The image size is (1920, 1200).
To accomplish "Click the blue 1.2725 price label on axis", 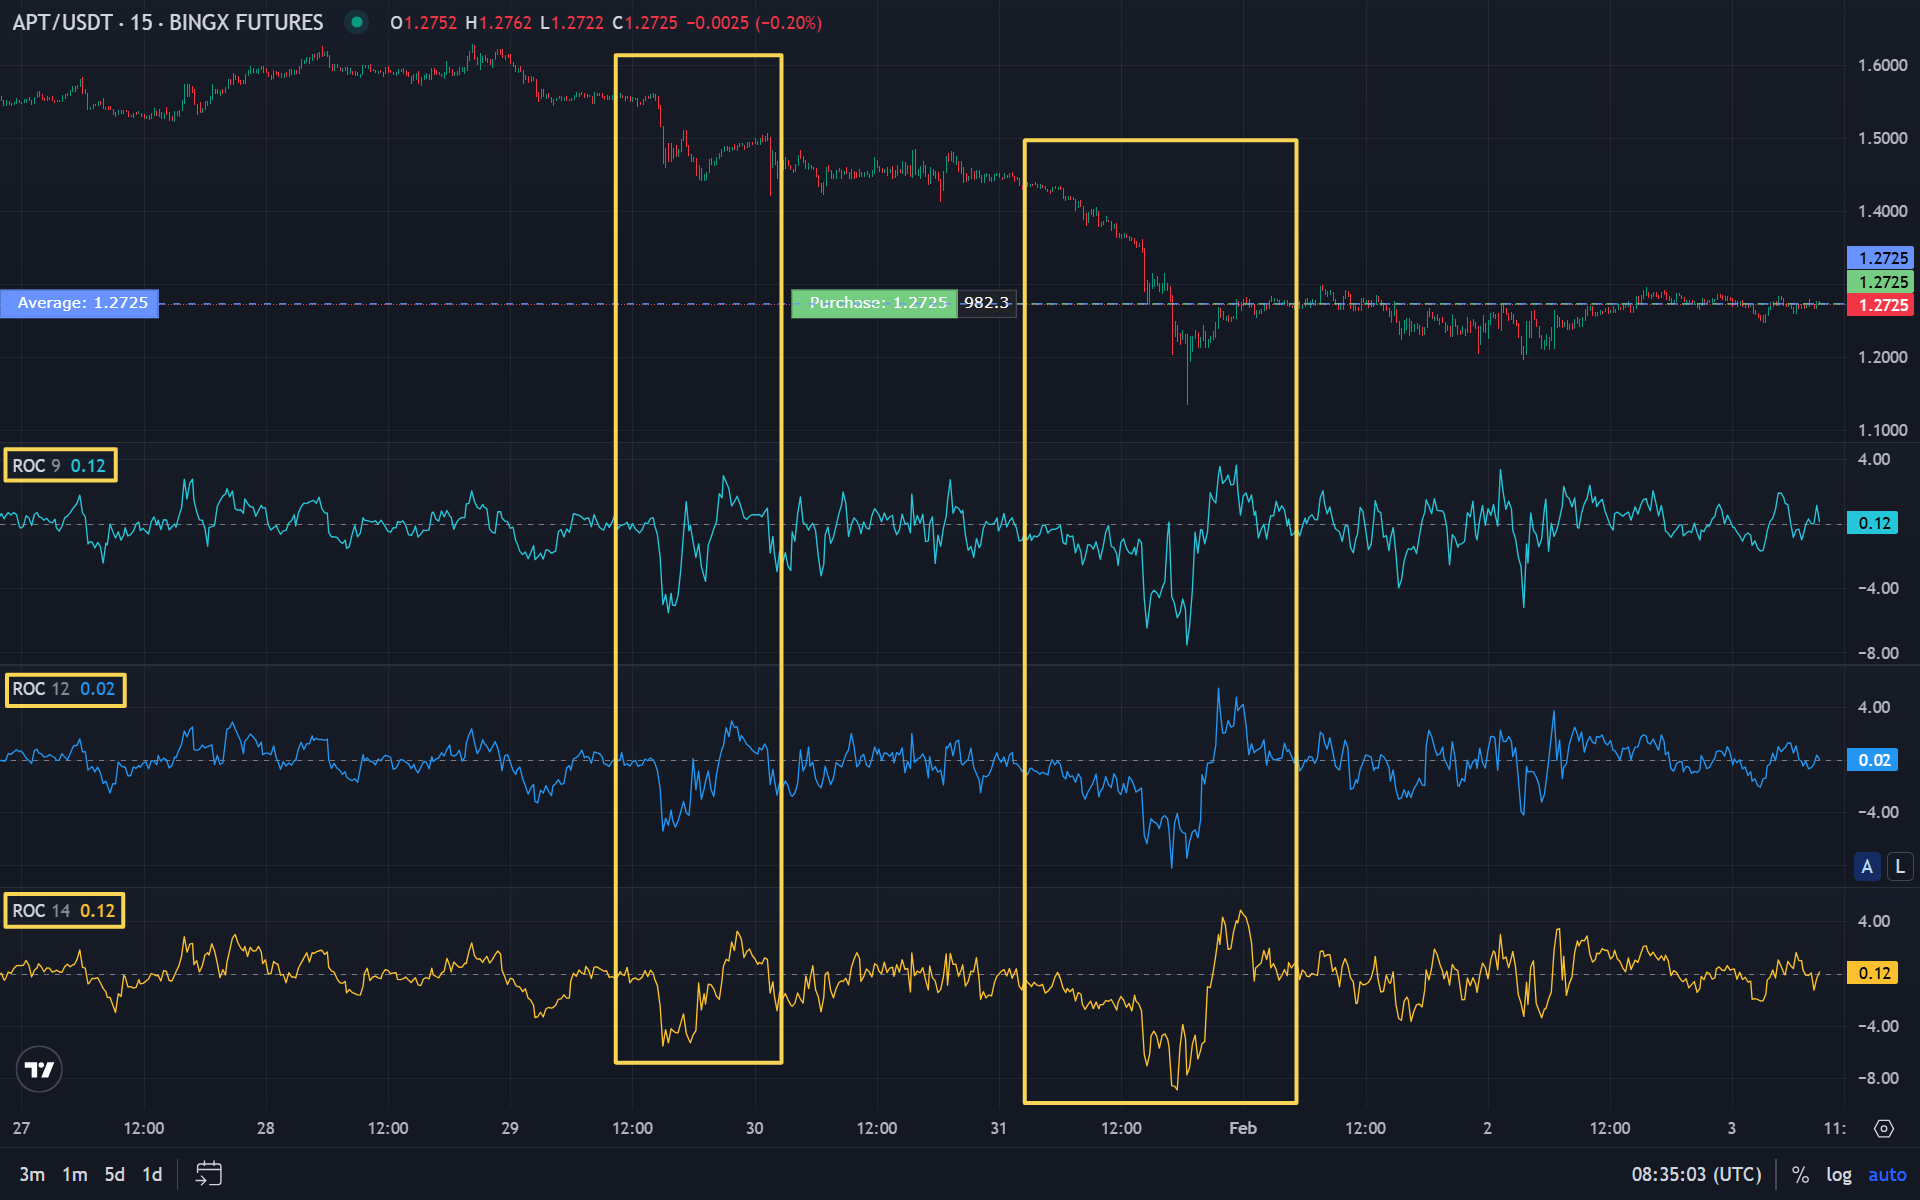I will tap(1881, 257).
